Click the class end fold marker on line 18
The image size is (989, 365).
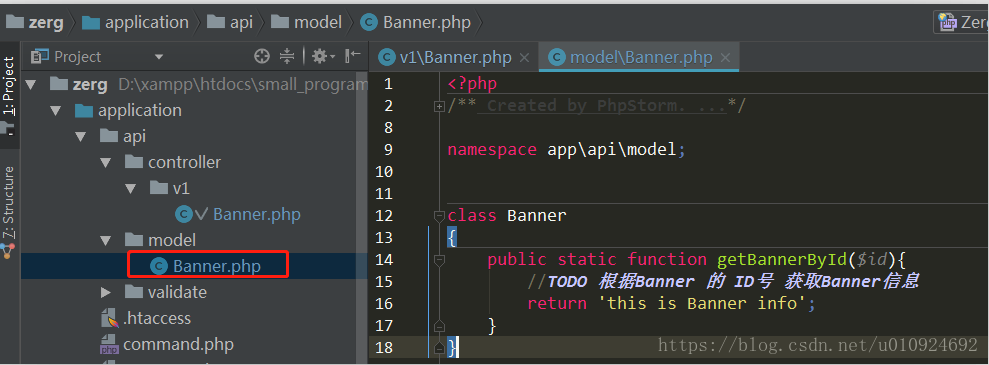click(439, 347)
